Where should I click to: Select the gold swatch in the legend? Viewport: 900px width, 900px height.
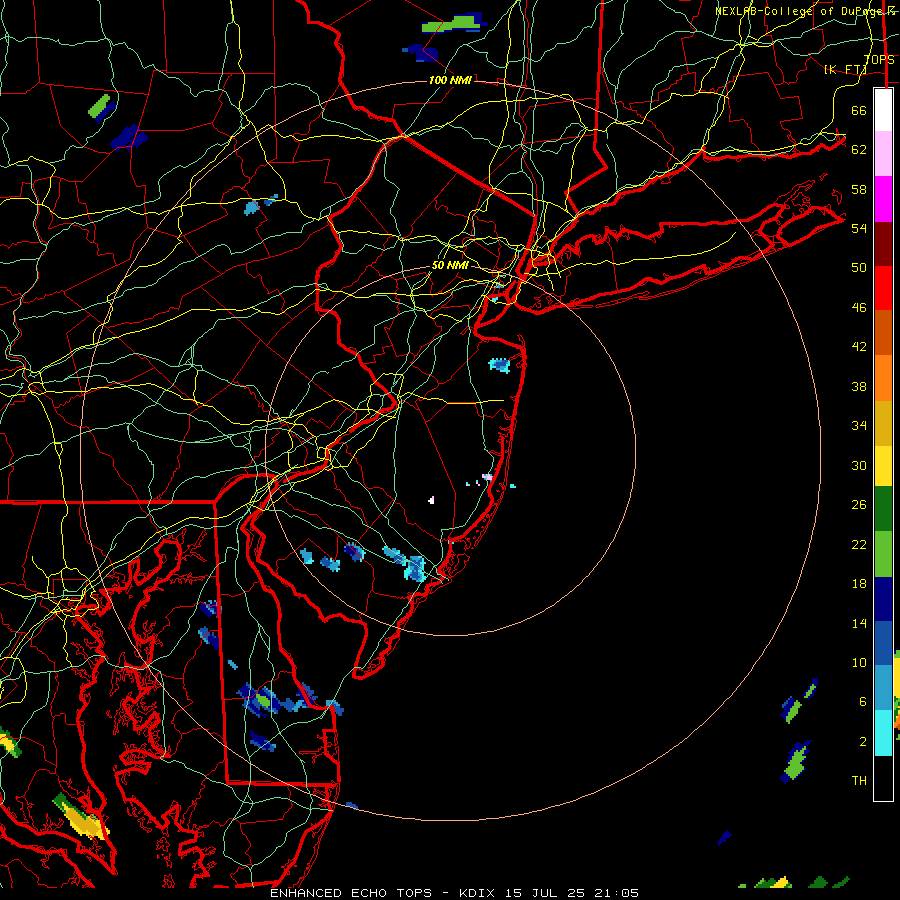point(883,423)
